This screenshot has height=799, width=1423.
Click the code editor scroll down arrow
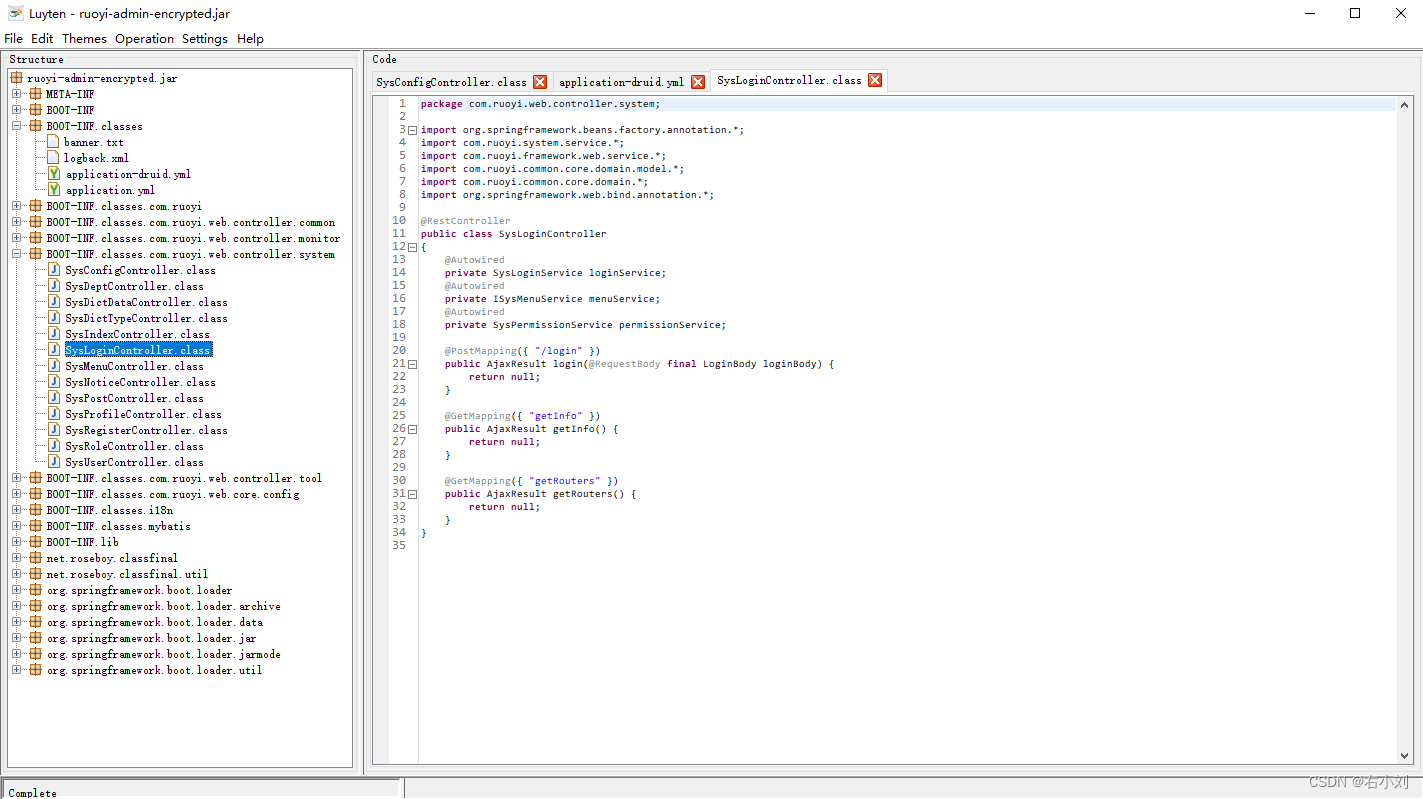pos(1405,756)
